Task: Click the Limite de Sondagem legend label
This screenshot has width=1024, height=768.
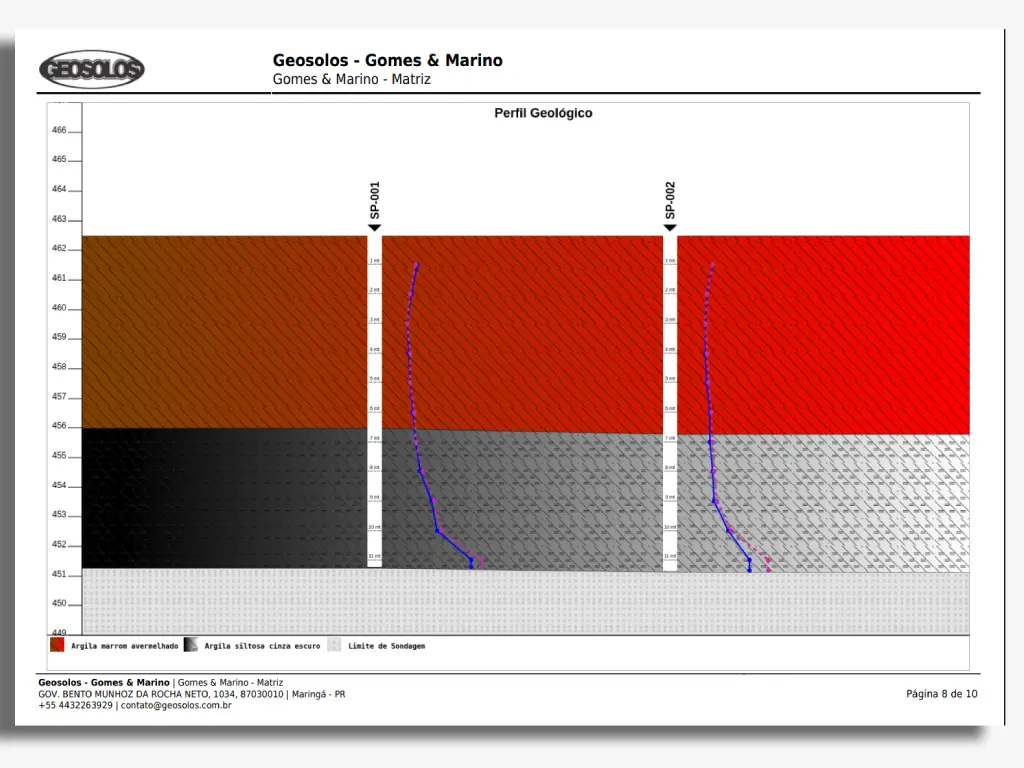Action: tap(386, 646)
